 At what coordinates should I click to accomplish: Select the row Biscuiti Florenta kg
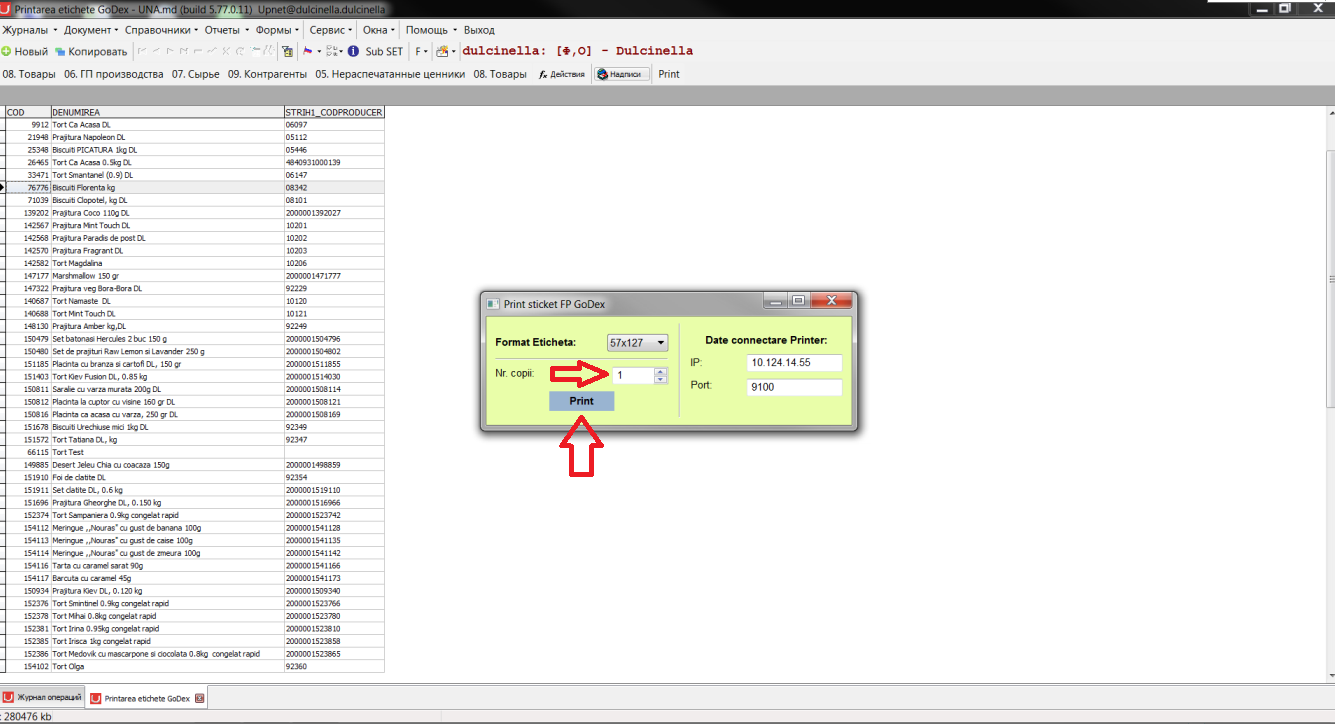pos(195,187)
